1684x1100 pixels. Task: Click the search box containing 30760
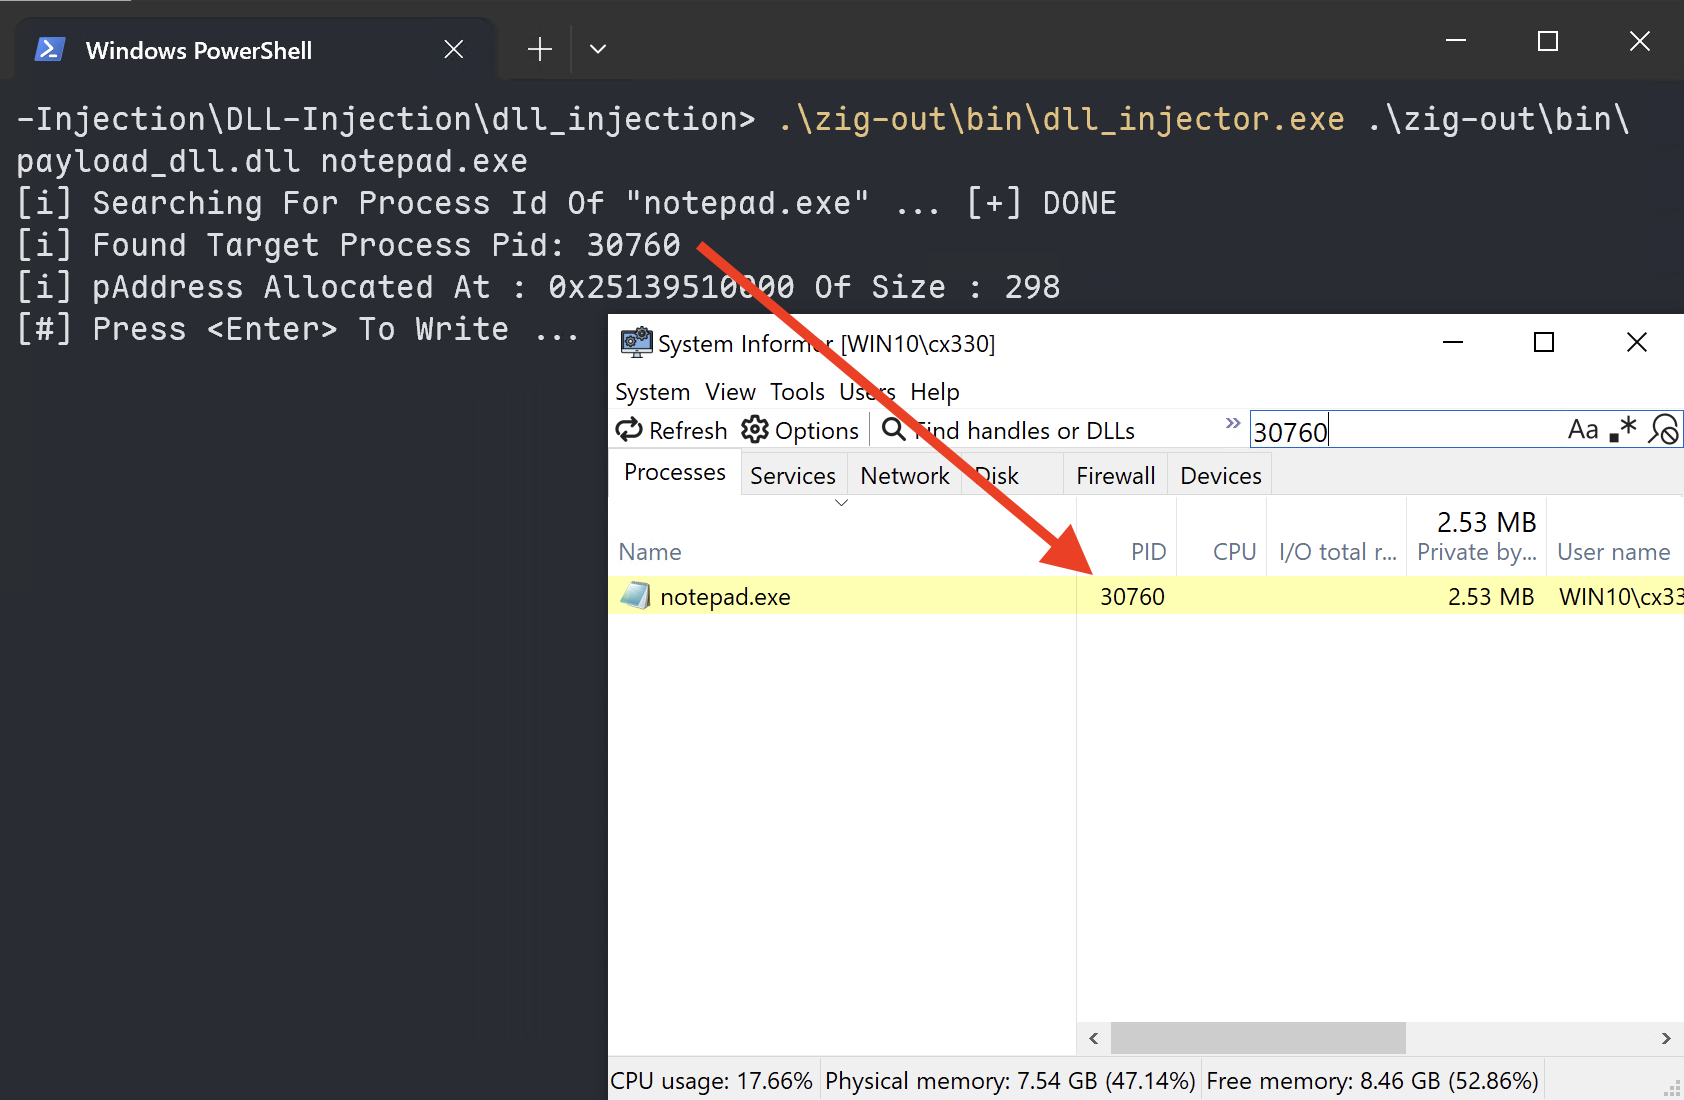(1405, 431)
